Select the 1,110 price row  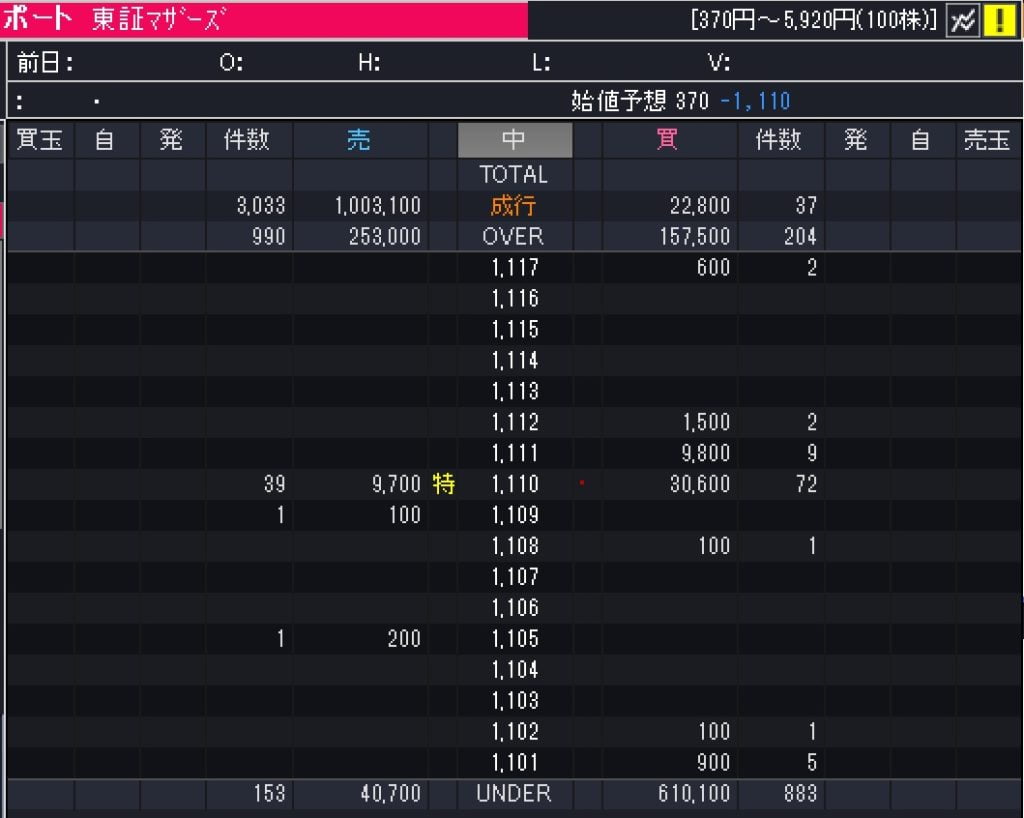tap(515, 484)
